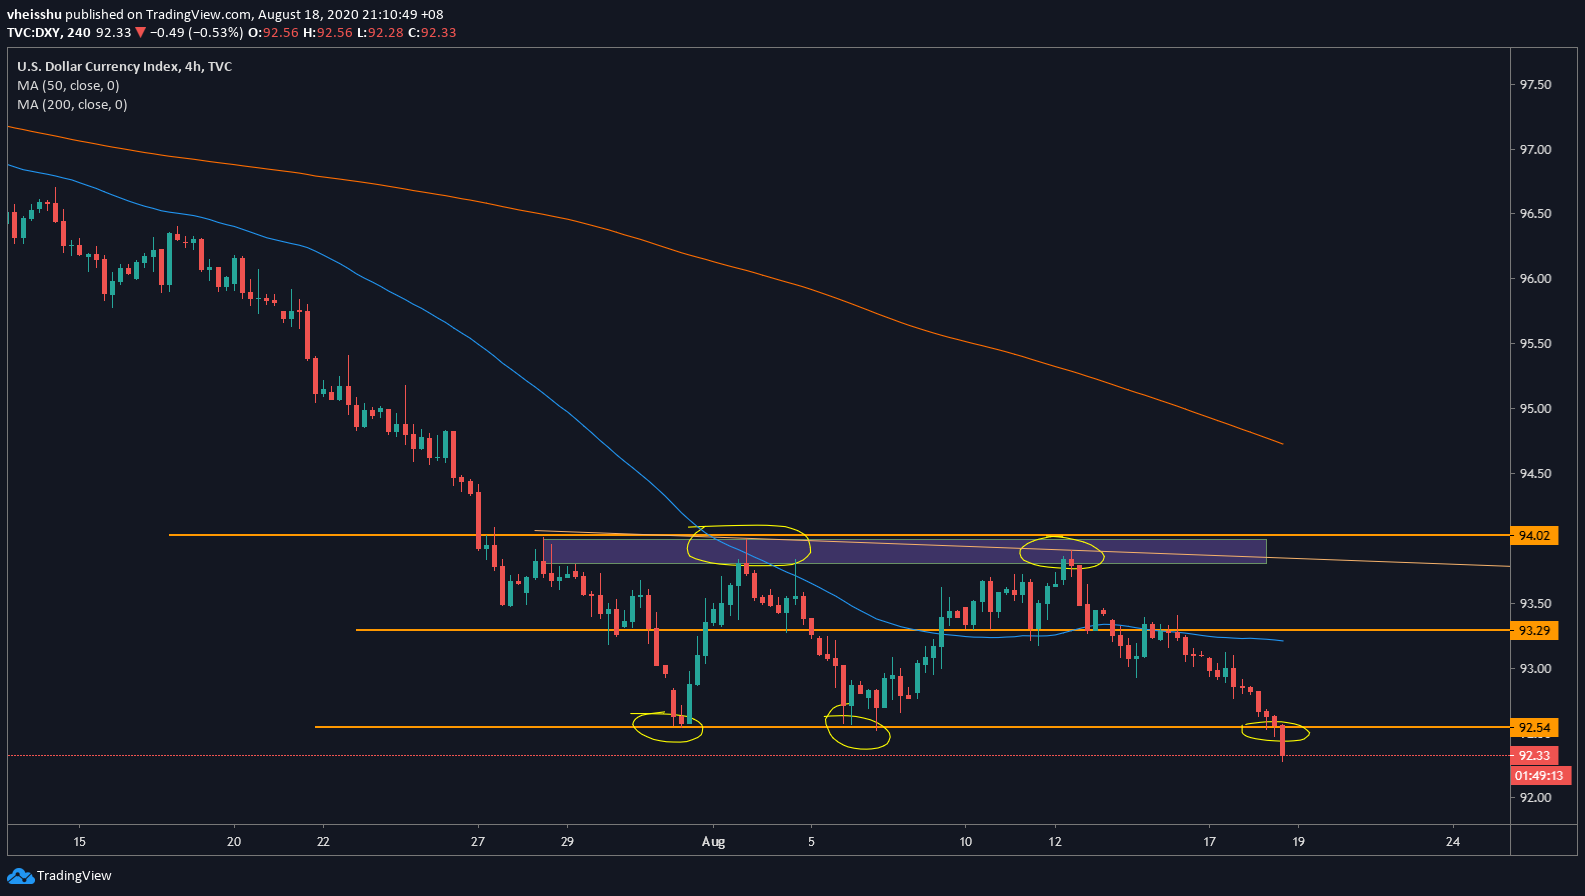Click the date label 5 on time axis

811,842
